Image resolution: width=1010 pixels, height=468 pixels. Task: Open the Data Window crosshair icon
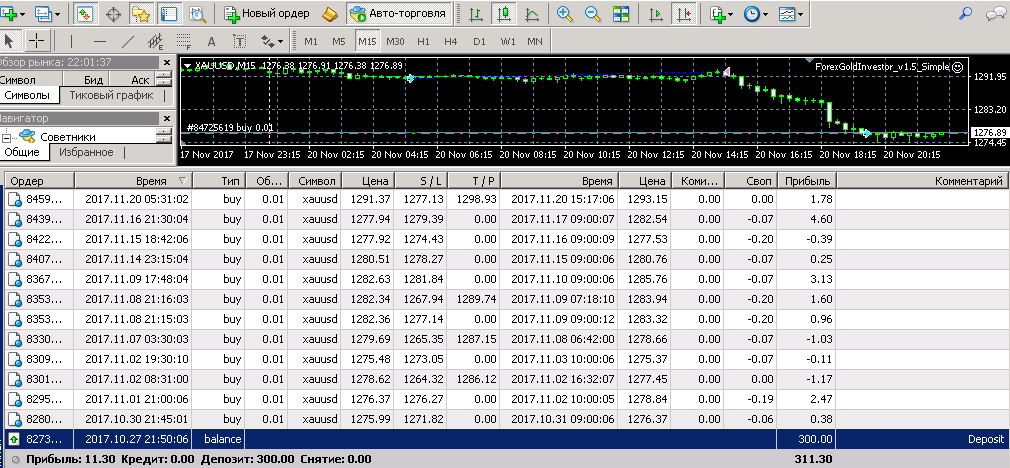113,13
